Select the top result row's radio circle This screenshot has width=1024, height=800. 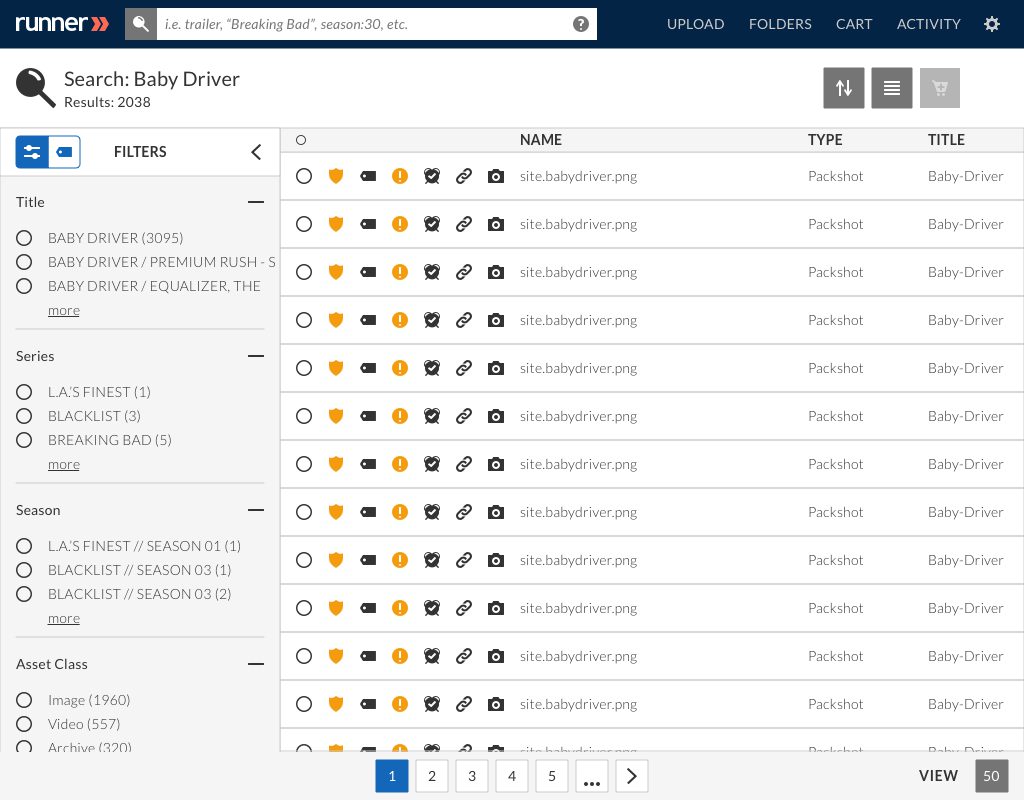pyautogui.click(x=304, y=176)
